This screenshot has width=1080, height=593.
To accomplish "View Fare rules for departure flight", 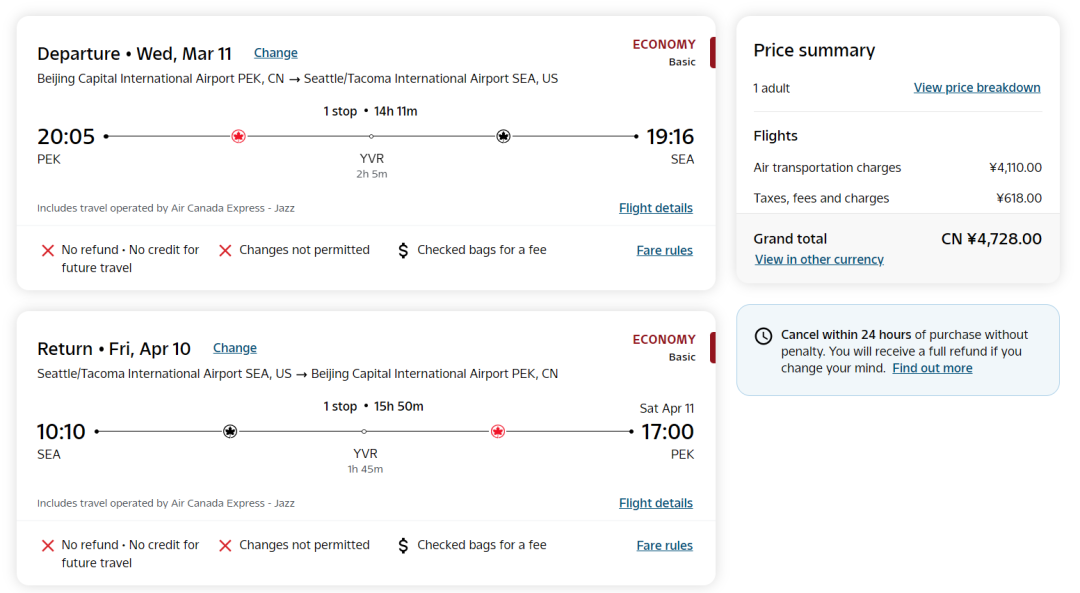I will pyautogui.click(x=664, y=250).
